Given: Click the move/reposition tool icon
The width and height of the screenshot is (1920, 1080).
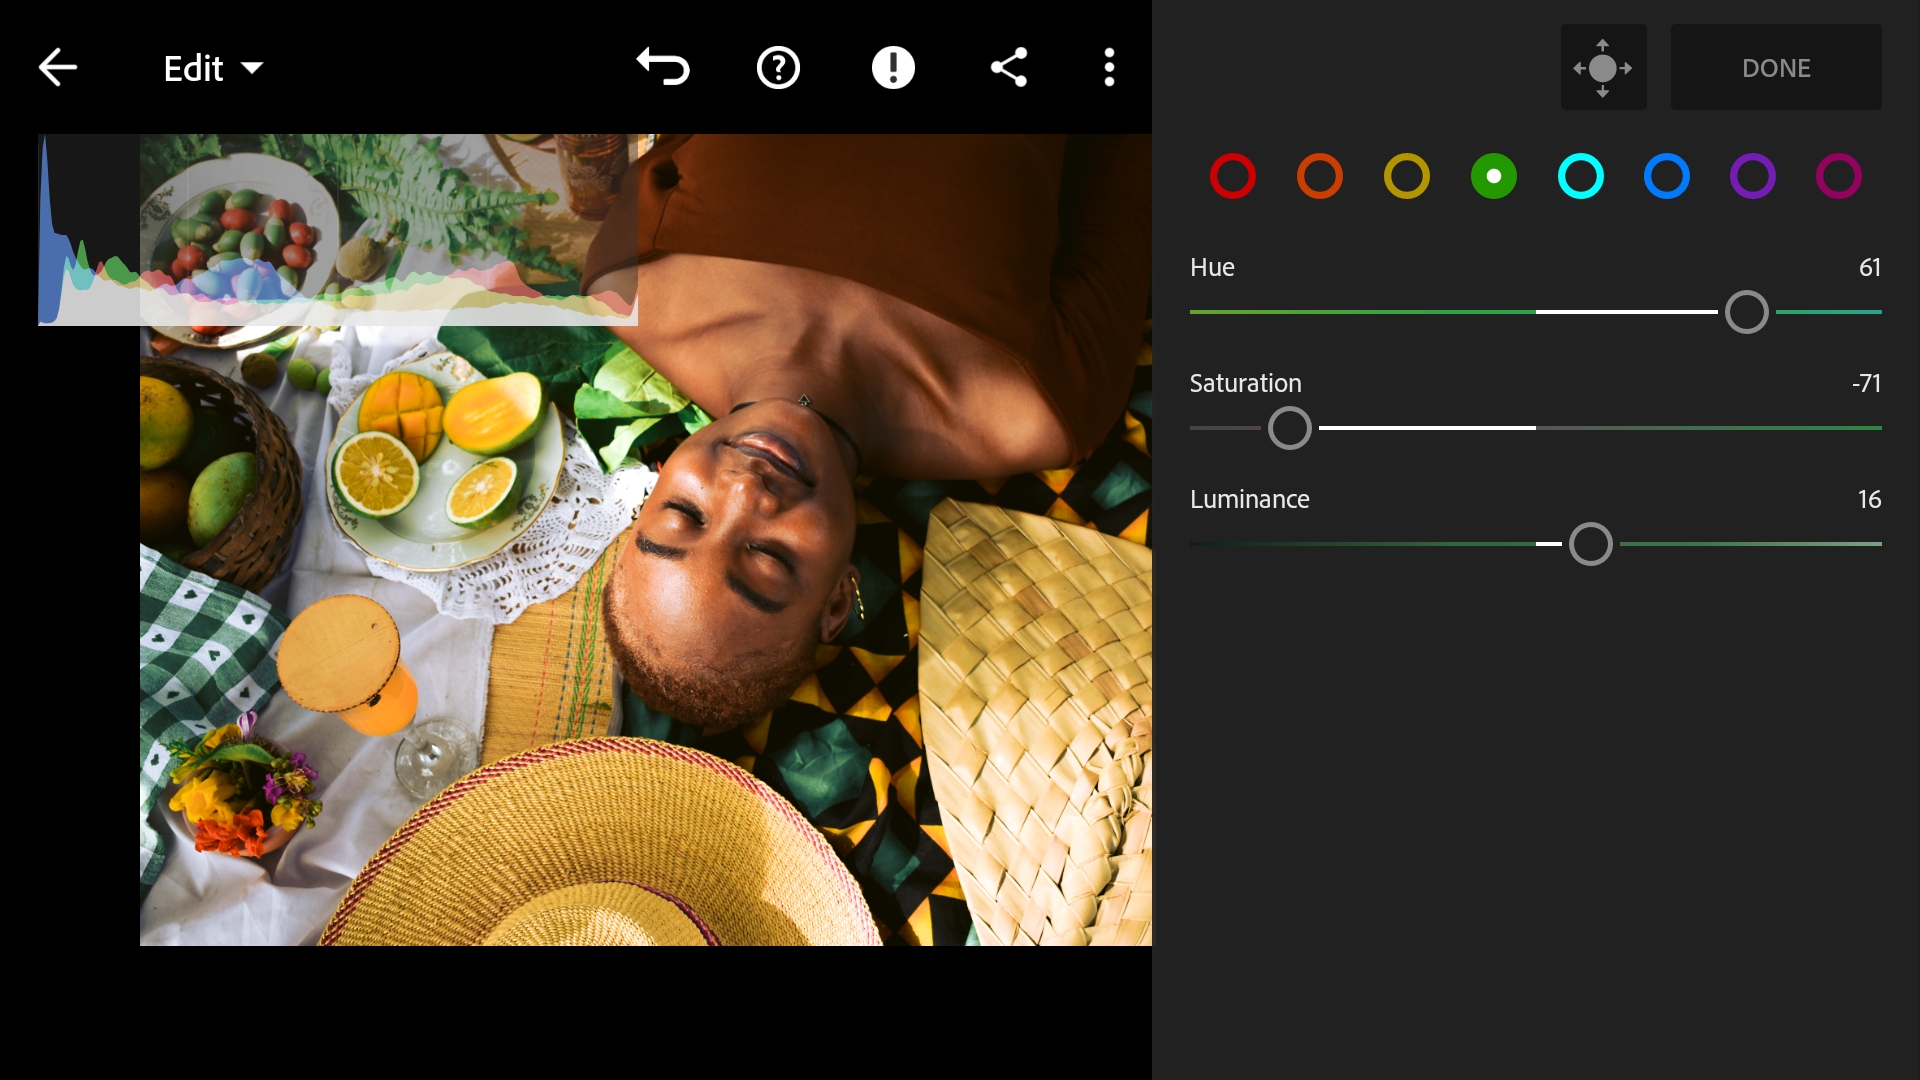Looking at the screenshot, I should (x=1602, y=69).
